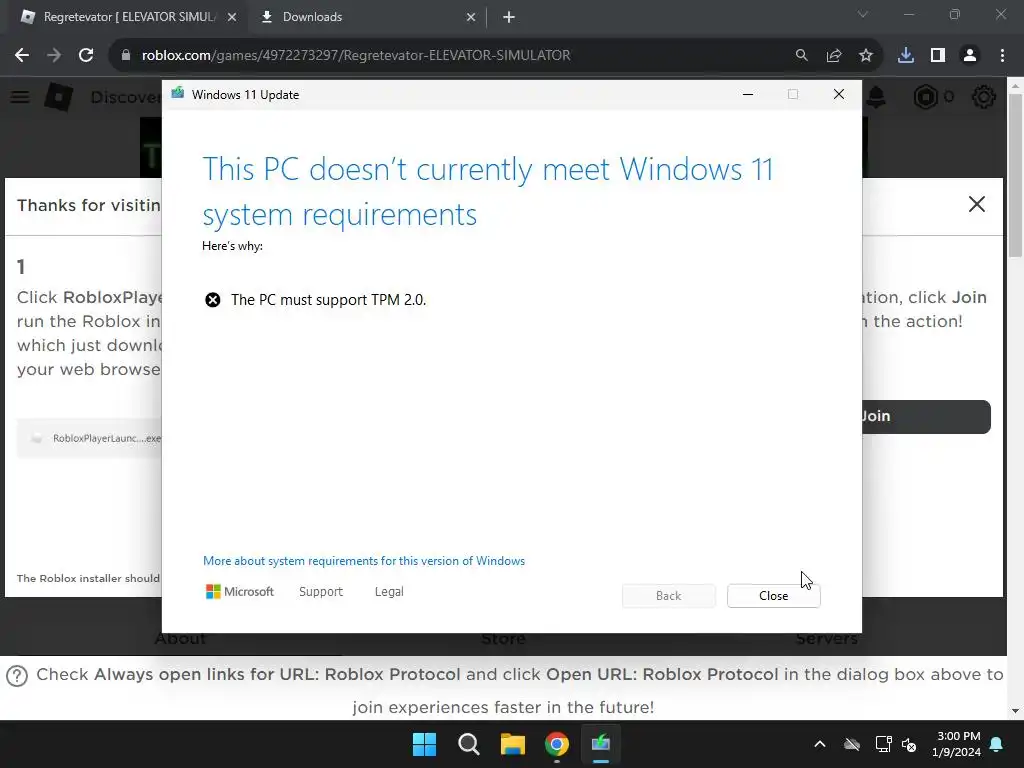This screenshot has width=1024, height=768.
Task: Click the Microsoft logo in the dialog footer
Action: pyautogui.click(x=240, y=592)
